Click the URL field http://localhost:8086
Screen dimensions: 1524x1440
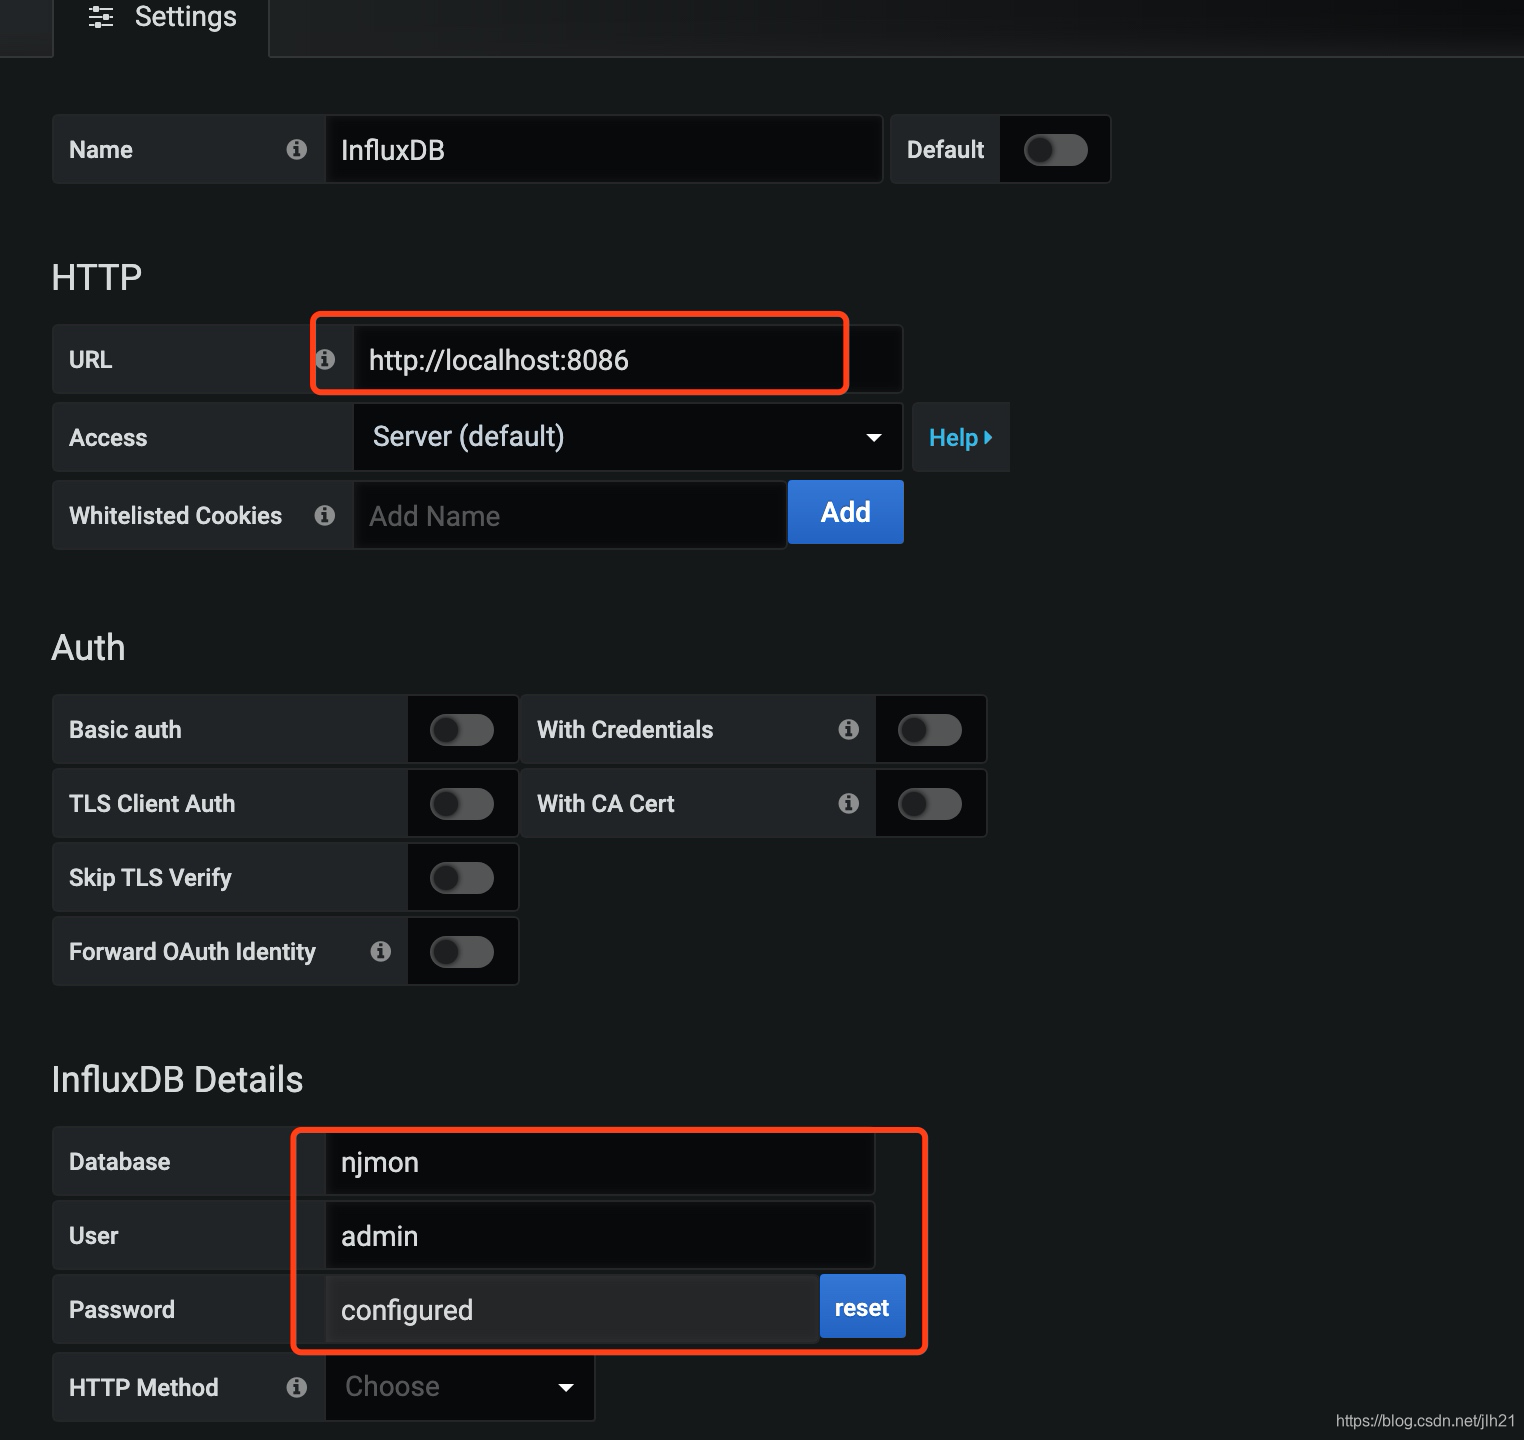coord(628,359)
